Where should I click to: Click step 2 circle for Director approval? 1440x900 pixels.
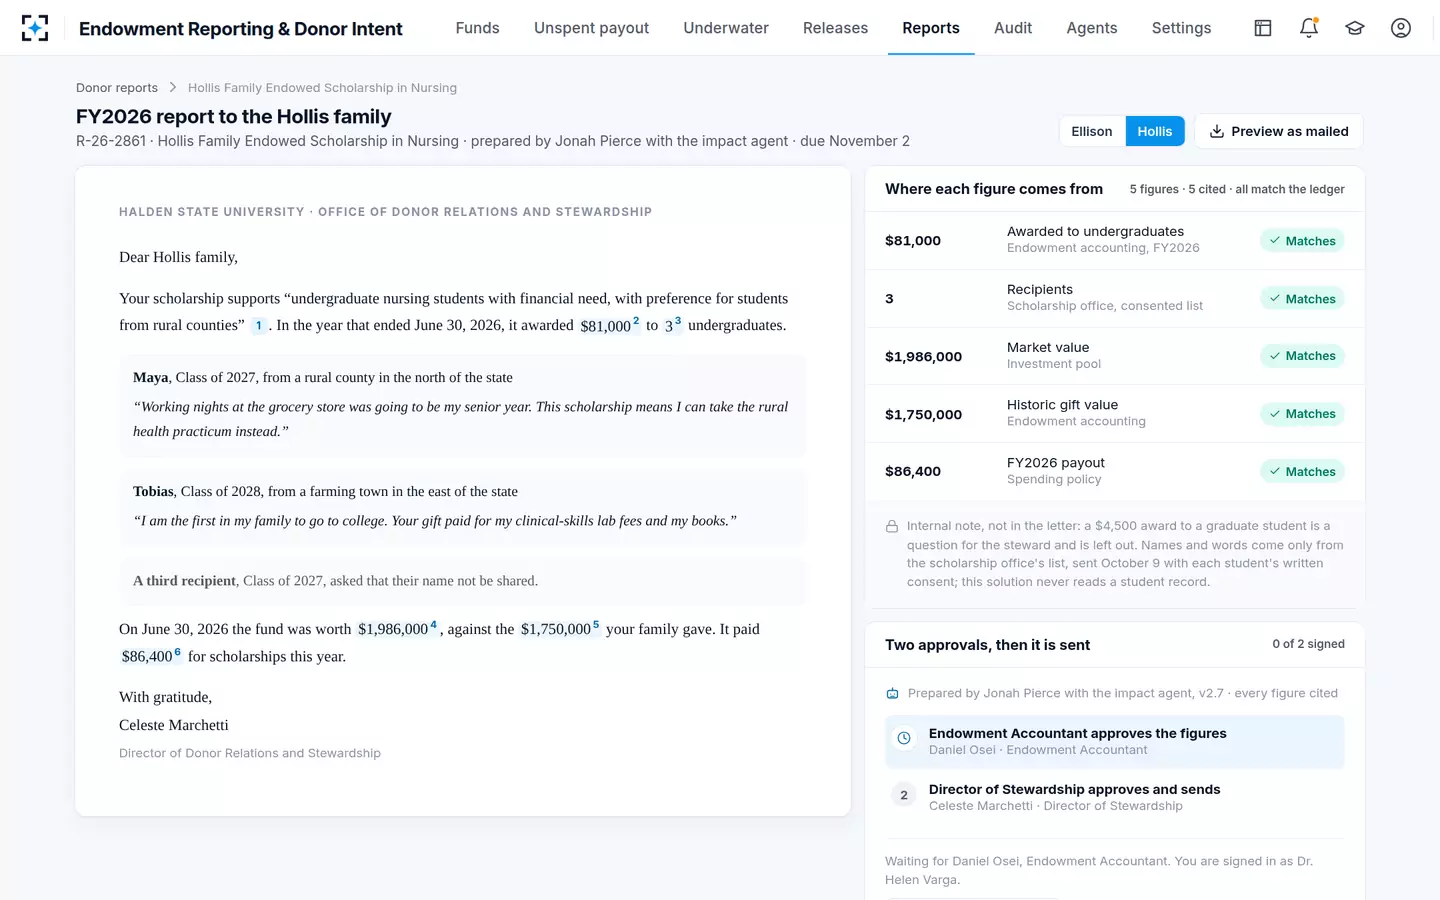point(904,795)
